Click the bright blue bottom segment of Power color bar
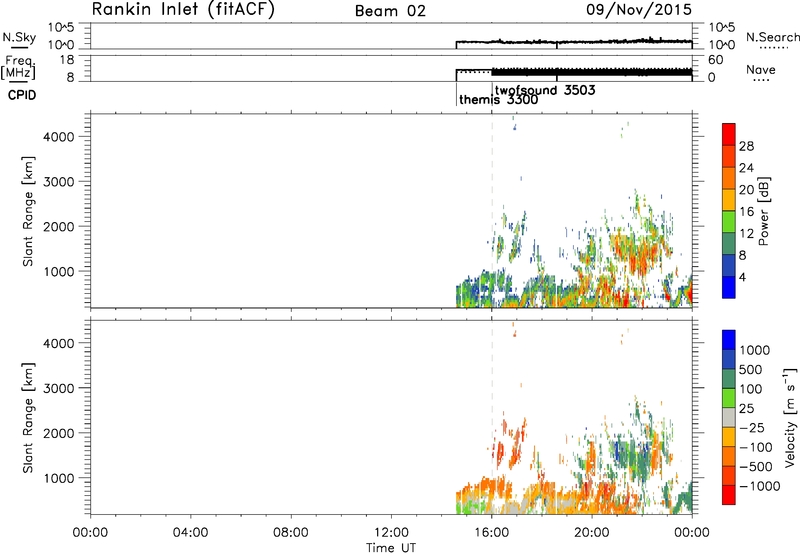The height and width of the screenshot is (554, 800). [x=729, y=287]
